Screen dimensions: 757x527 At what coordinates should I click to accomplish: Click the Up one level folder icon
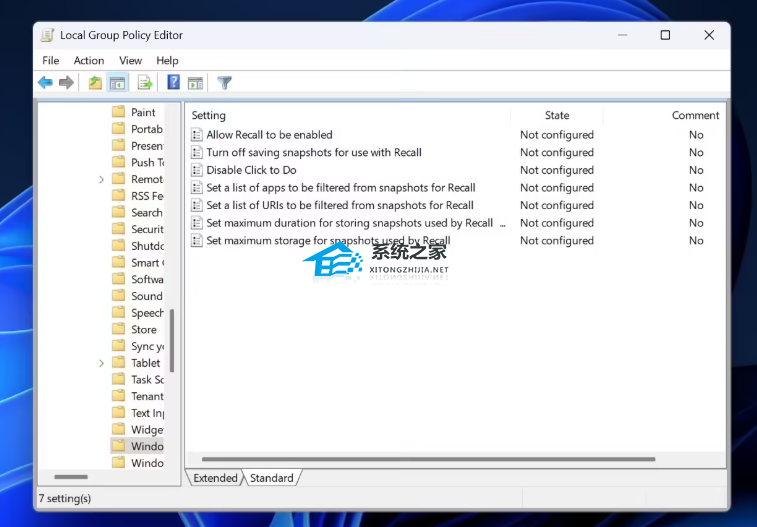point(95,83)
